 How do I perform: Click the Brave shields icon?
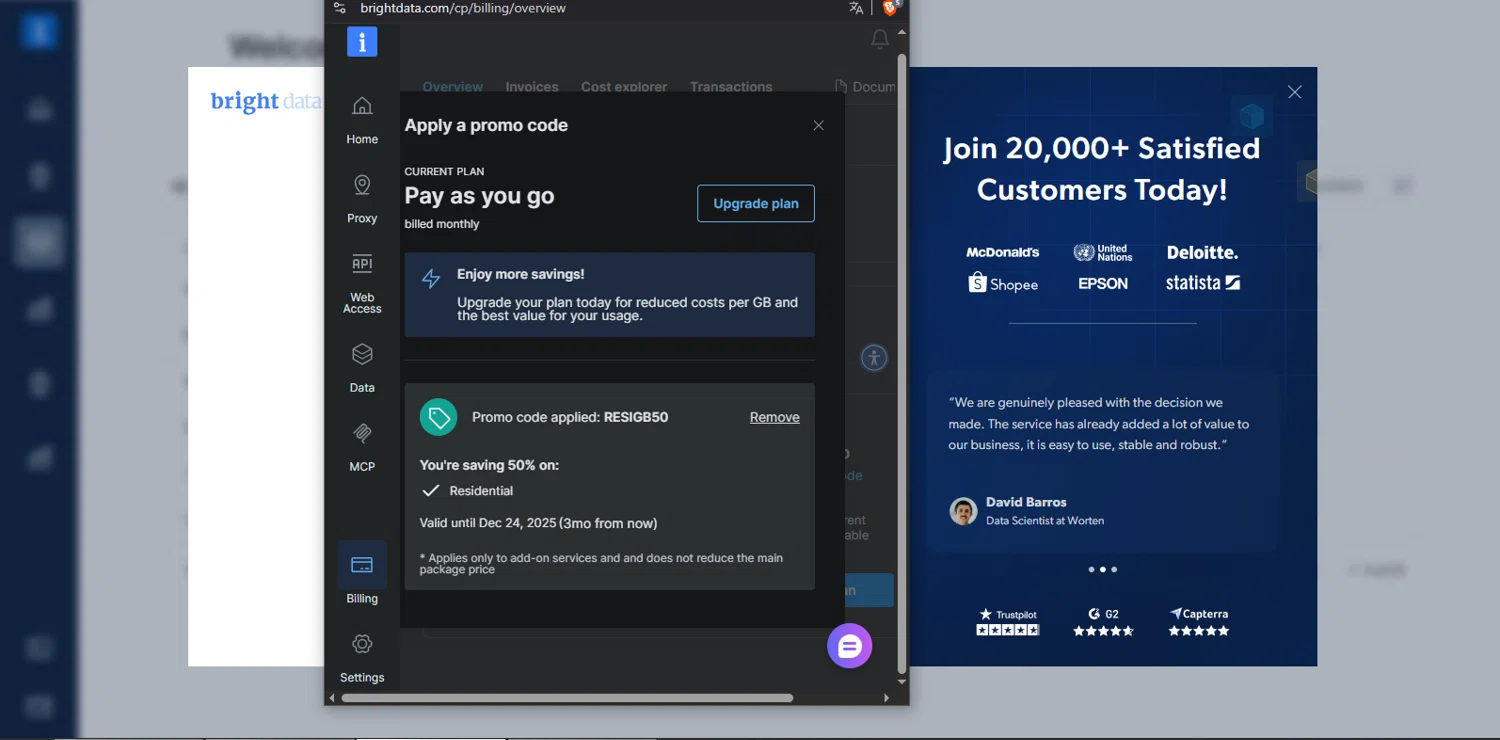(x=891, y=8)
